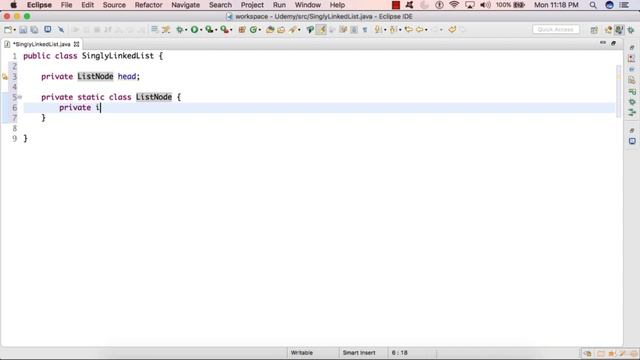Open the Source menu
This screenshot has height=360, width=640.
[114, 5]
